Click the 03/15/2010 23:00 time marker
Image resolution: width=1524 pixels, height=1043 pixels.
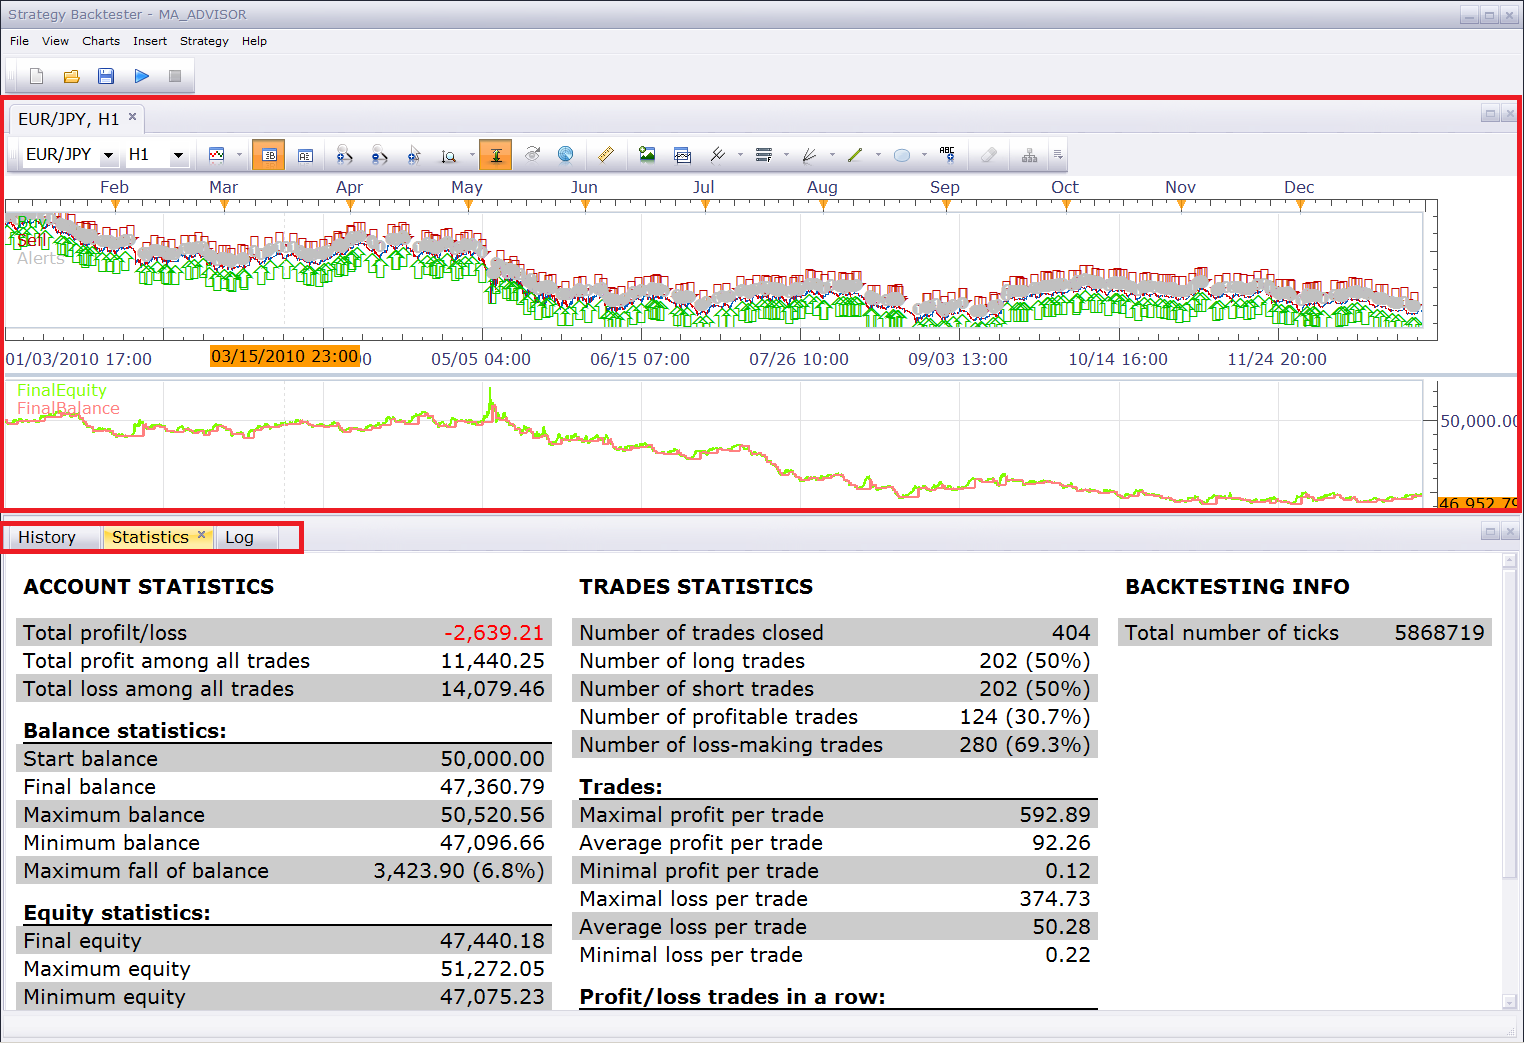click(285, 356)
